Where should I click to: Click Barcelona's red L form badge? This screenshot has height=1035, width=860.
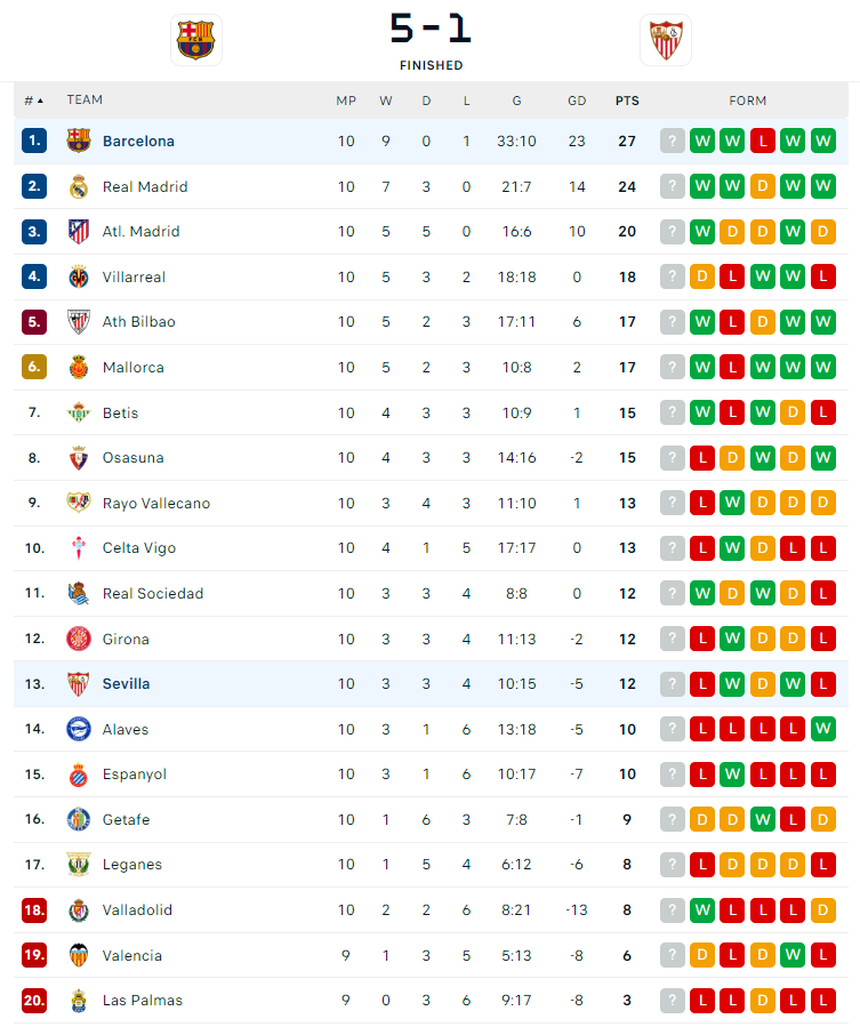coord(763,141)
